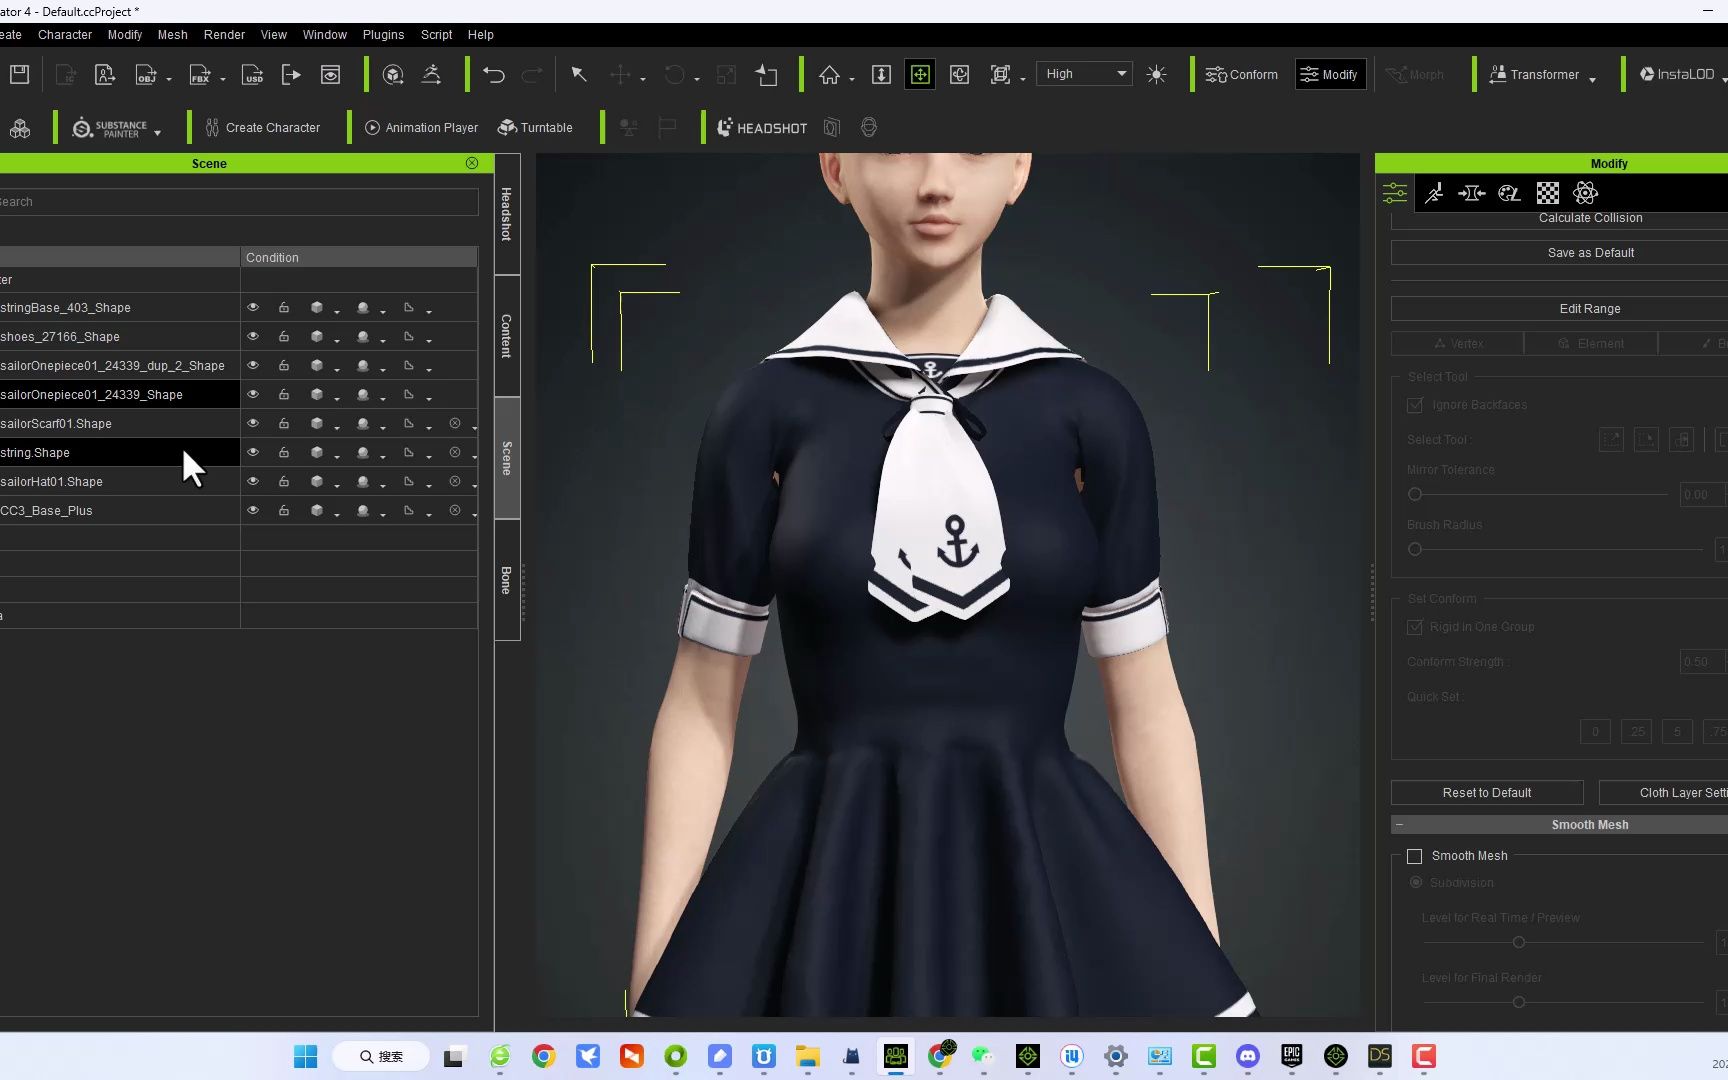The image size is (1728, 1080).
Task: Open the Material settings in the Modify panel
Action: coord(1509,192)
